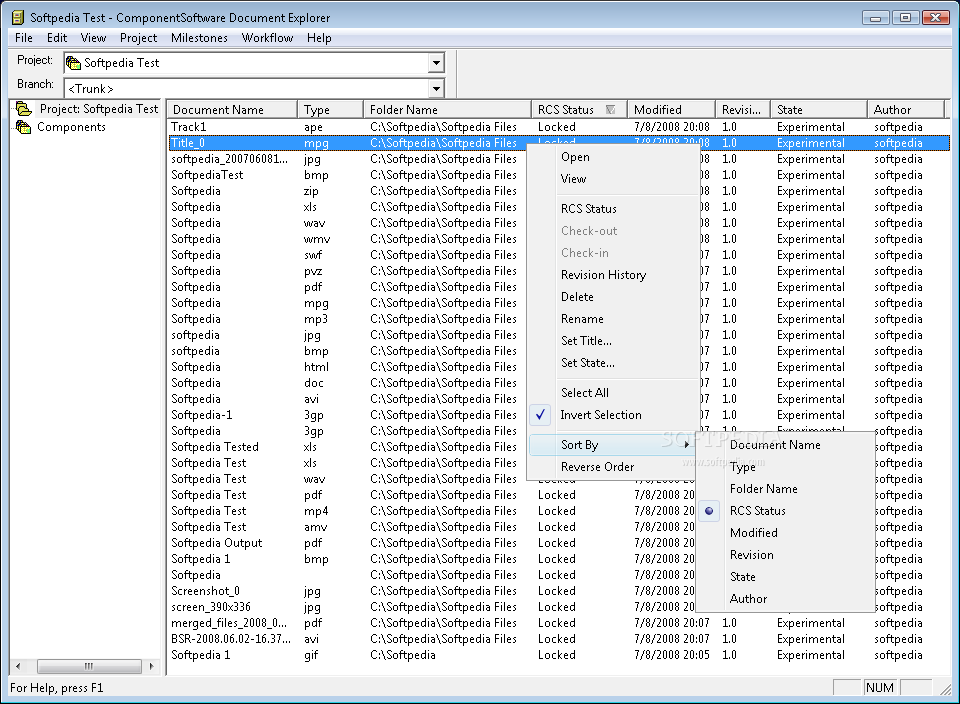Click the Document Name column header
Viewport: 960px width, 704px height.
point(232,110)
